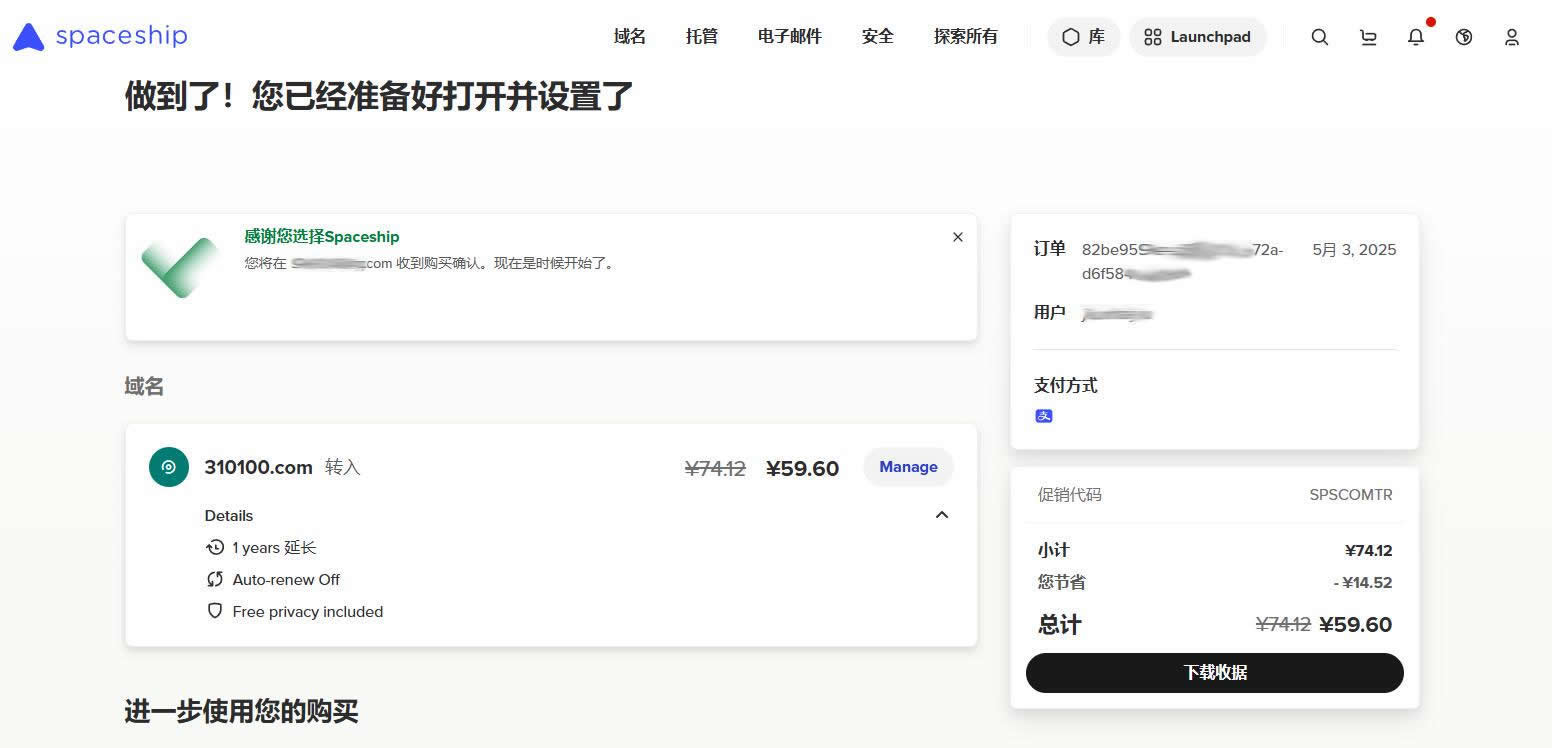The width and height of the screenshot is (1552, 748).
Task: Collapse the domain Details section
Action: [941, 515]
